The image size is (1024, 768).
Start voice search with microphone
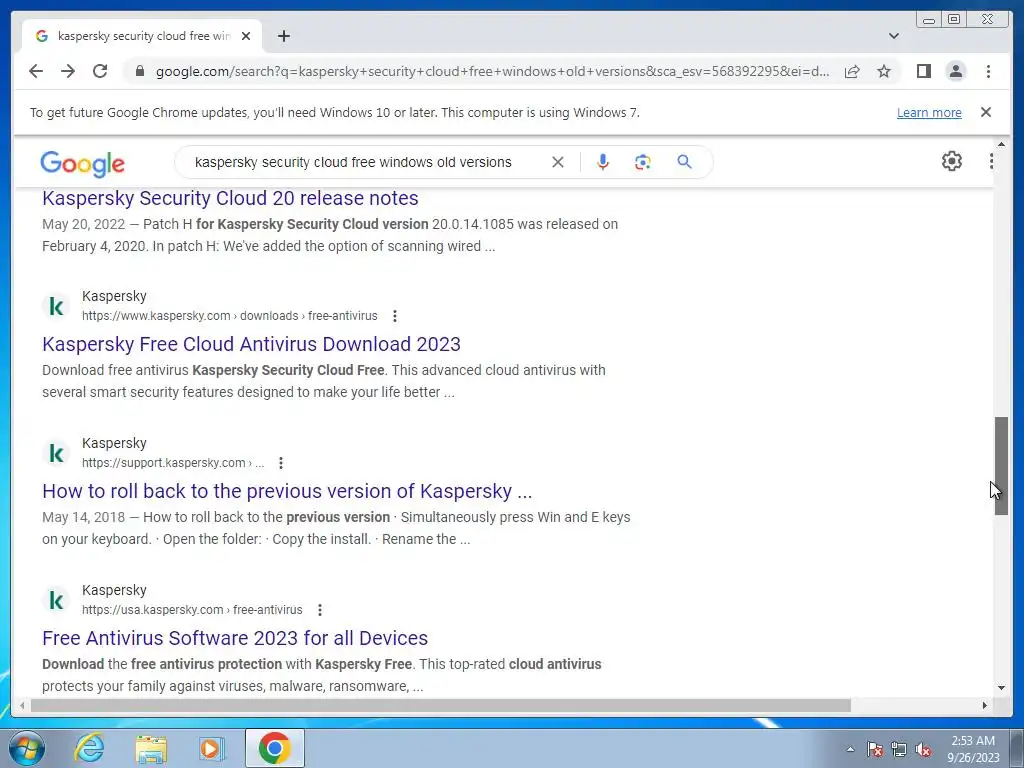click(x=603, y=162)
